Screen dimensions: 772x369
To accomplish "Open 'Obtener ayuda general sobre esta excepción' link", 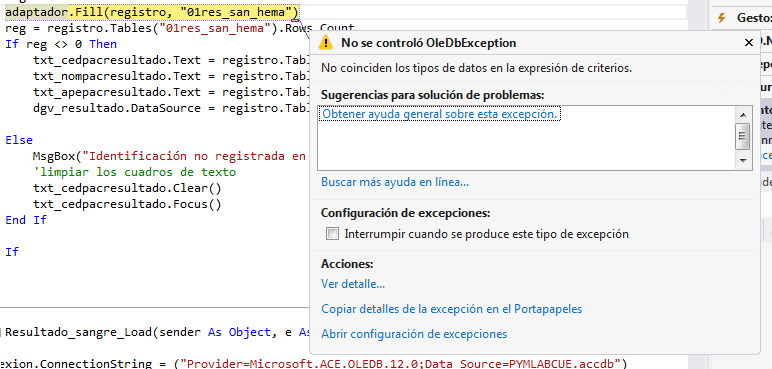I will (x=441, y=114).
